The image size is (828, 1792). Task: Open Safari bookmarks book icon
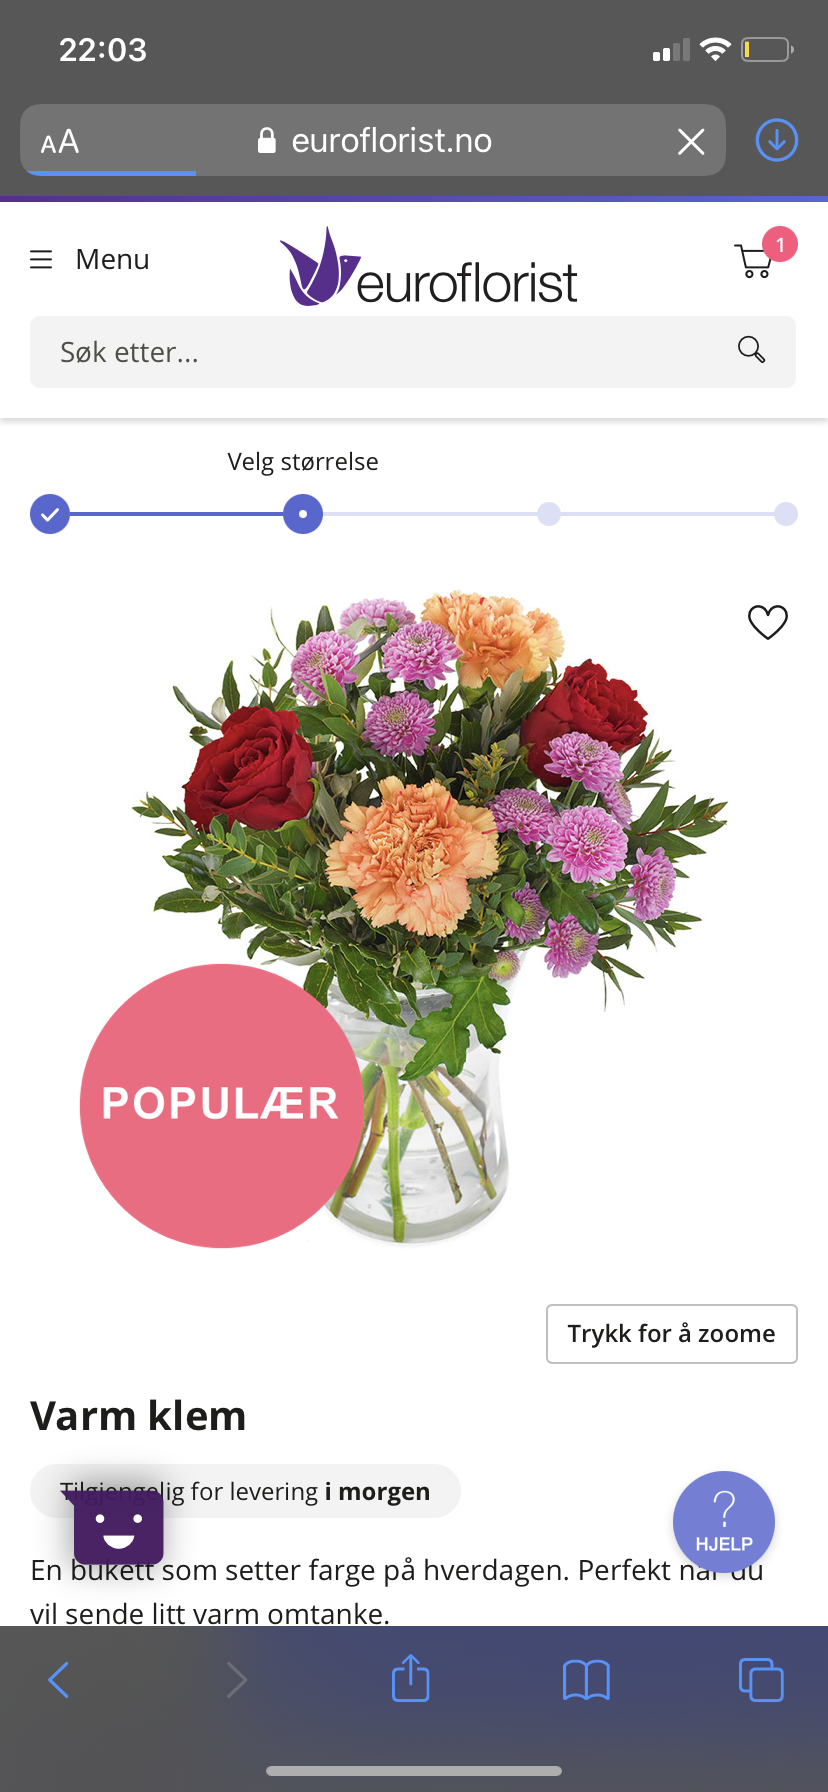[x=586, y=1680]
